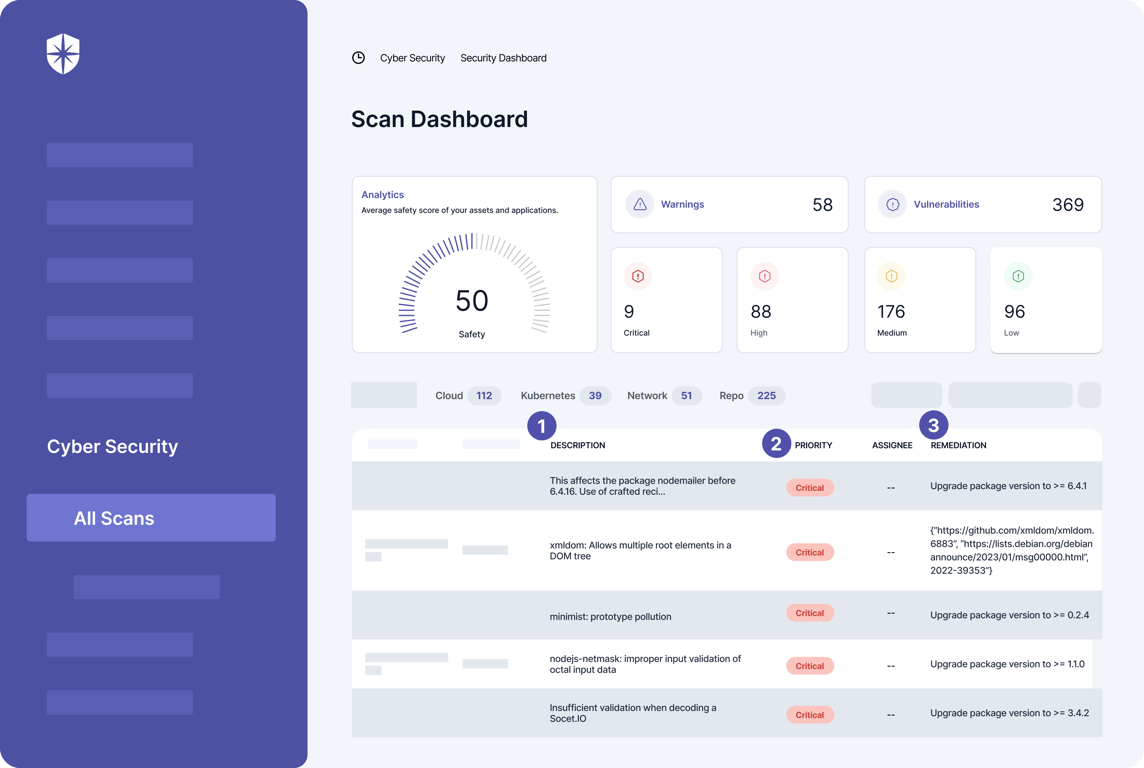Select the Low green hexagon icon
Screen dimensions: 1144x768
(x=1019, y=276)
